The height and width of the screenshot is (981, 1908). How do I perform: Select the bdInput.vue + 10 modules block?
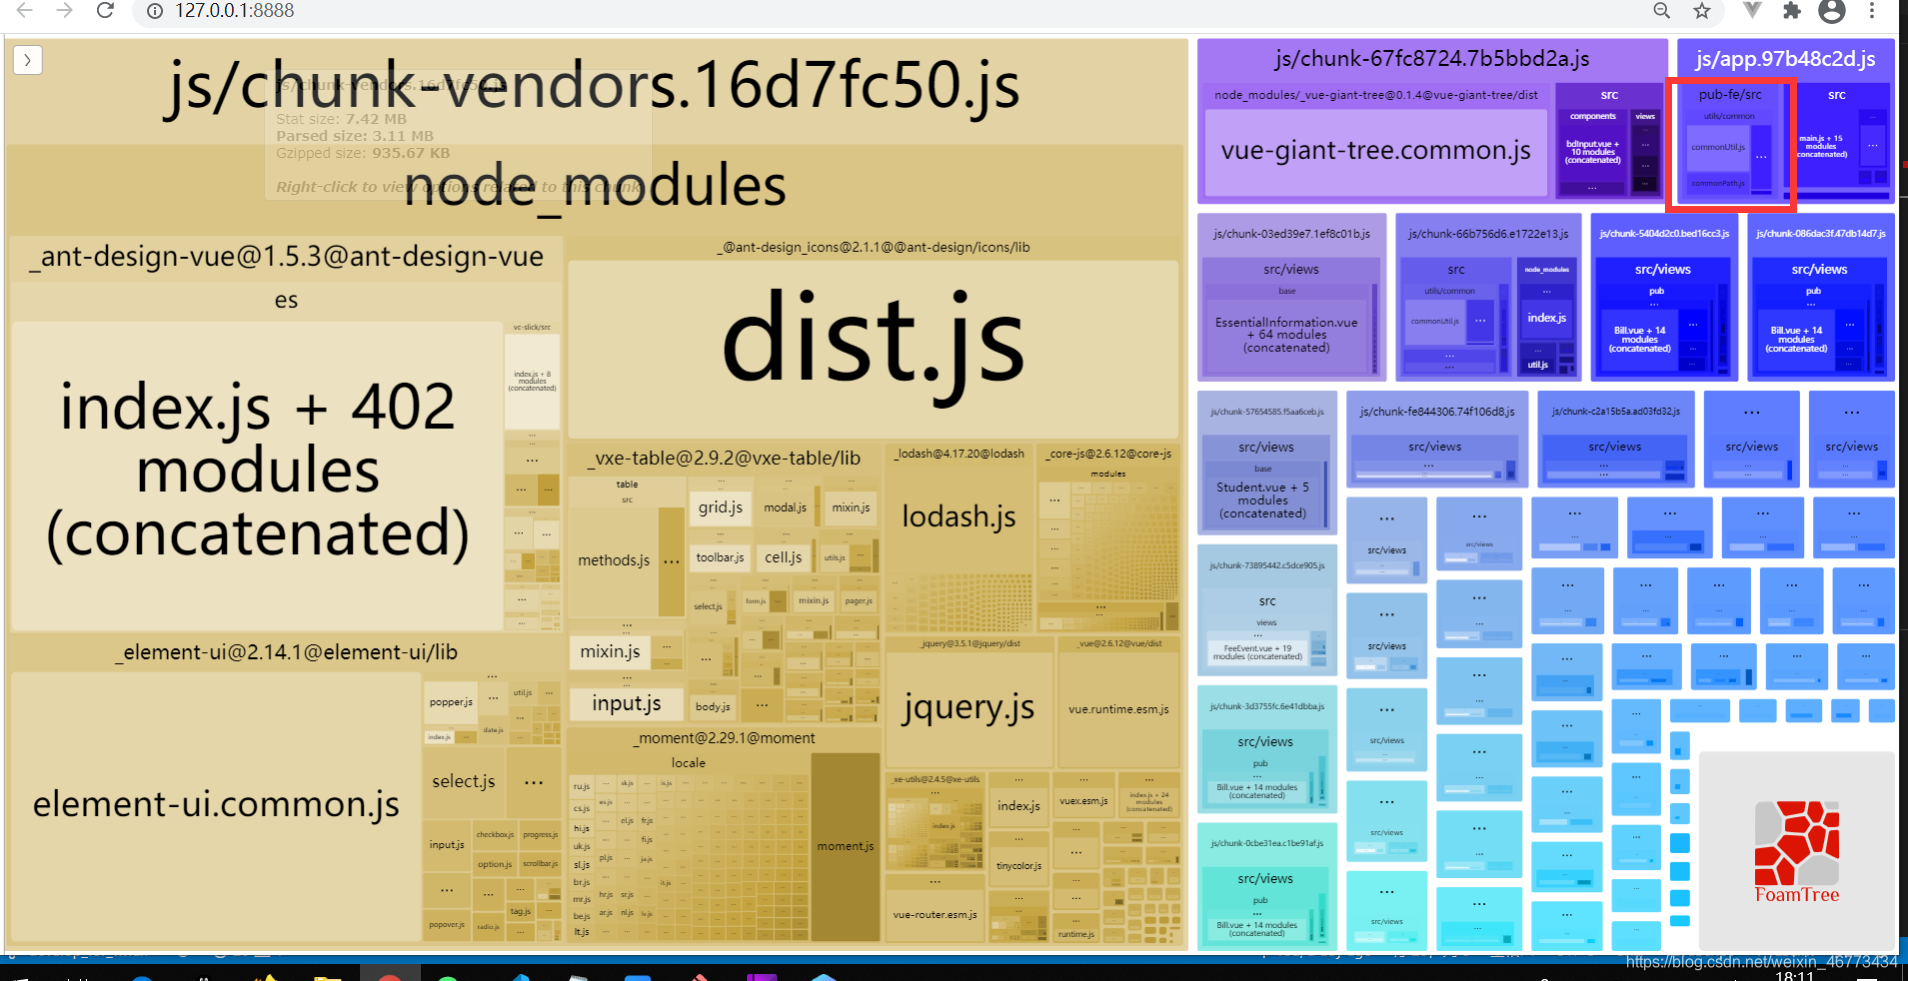1592,152
